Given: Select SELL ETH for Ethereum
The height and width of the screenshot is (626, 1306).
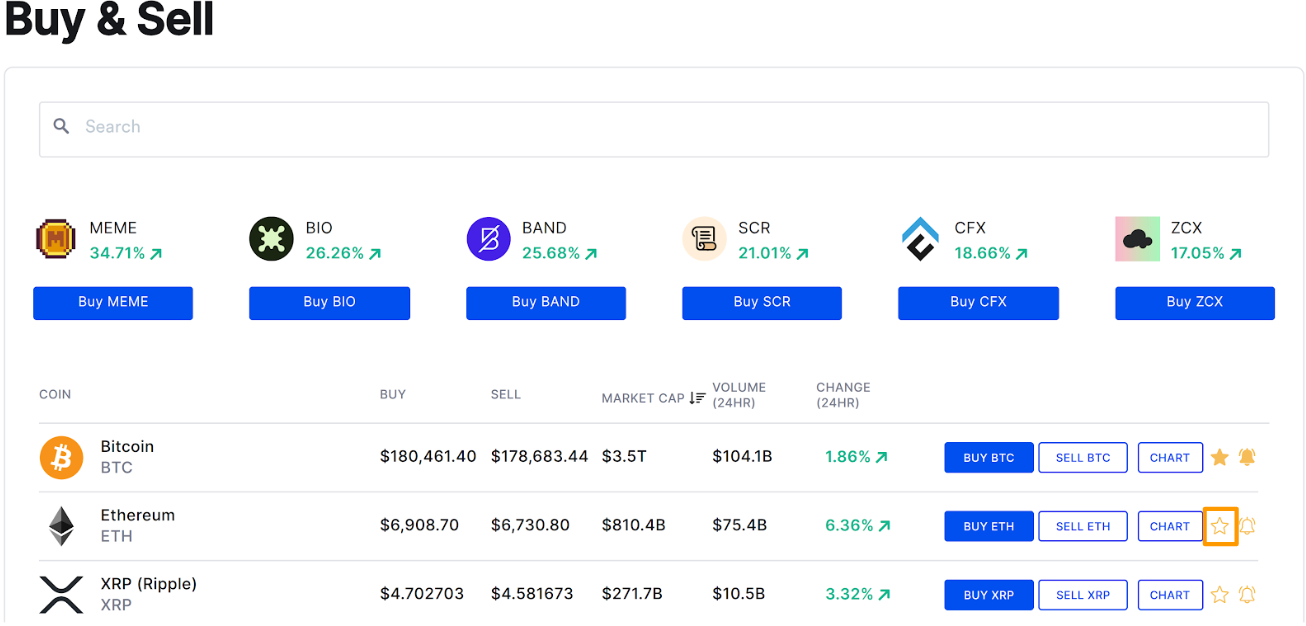Looking at the screenshot, I should [x=1082, y=525].
